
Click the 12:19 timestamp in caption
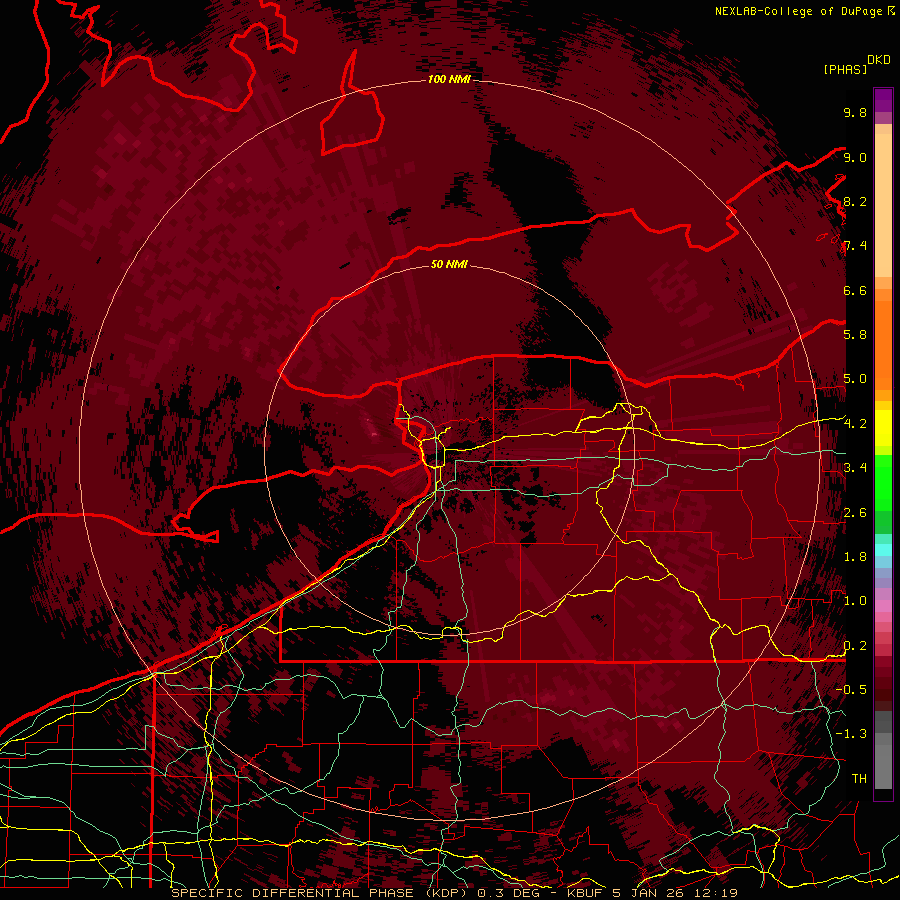pyautogui.click(x=718, y=893)
